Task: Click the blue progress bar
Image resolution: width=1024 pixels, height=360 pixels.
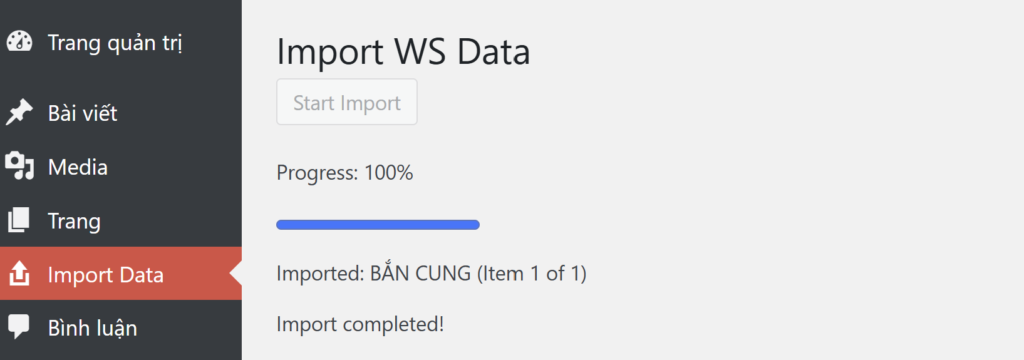Action: point(378,225)
